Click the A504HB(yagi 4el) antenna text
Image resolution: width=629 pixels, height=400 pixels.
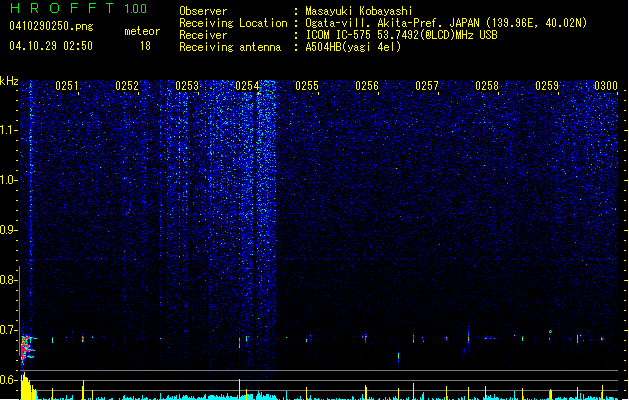pyautogui.click(x=353, y=47)
